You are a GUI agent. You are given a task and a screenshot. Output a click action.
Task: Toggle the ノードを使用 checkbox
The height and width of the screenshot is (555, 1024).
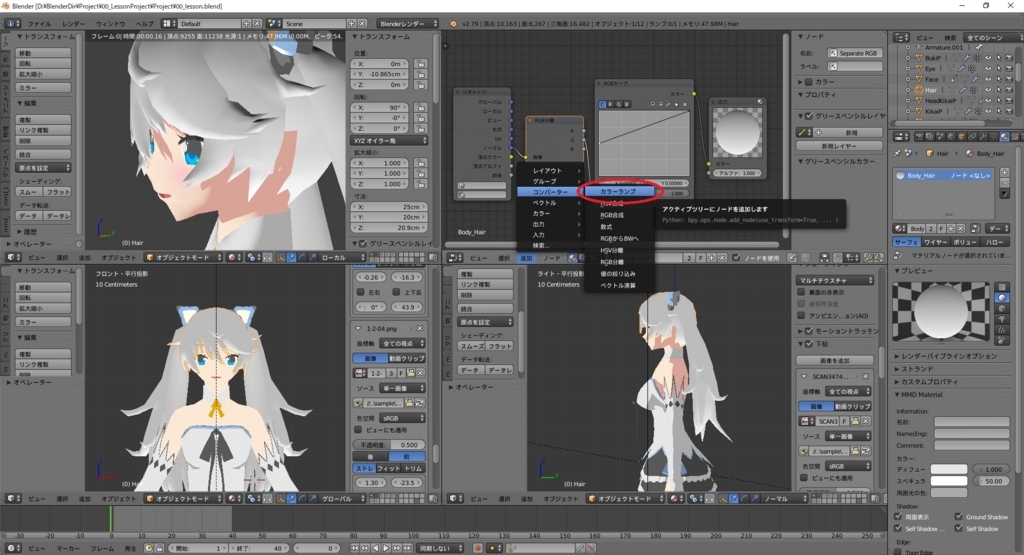(x=736, y=258)
